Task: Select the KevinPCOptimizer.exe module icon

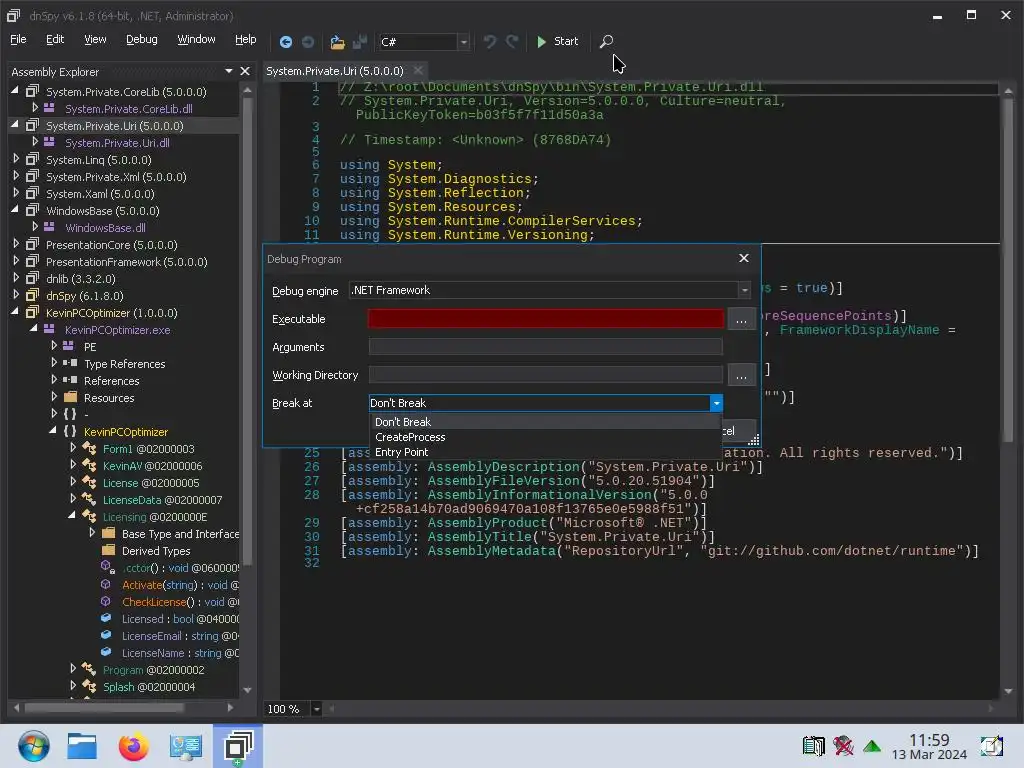Action: point(50,328)
